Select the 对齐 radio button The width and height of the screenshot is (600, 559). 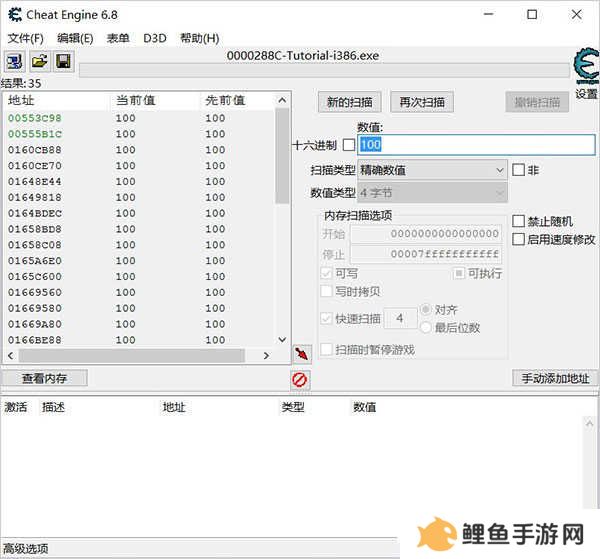[x=426, y=310]
